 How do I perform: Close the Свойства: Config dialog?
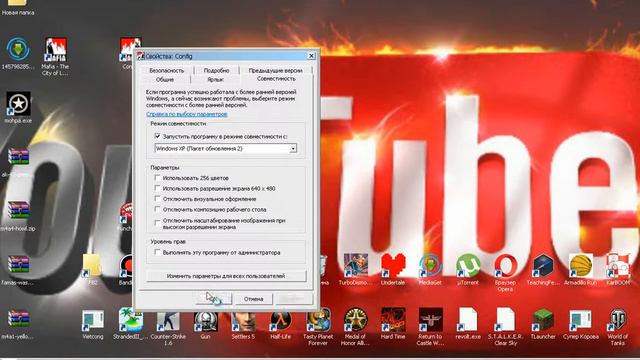[x=311, y=56]
